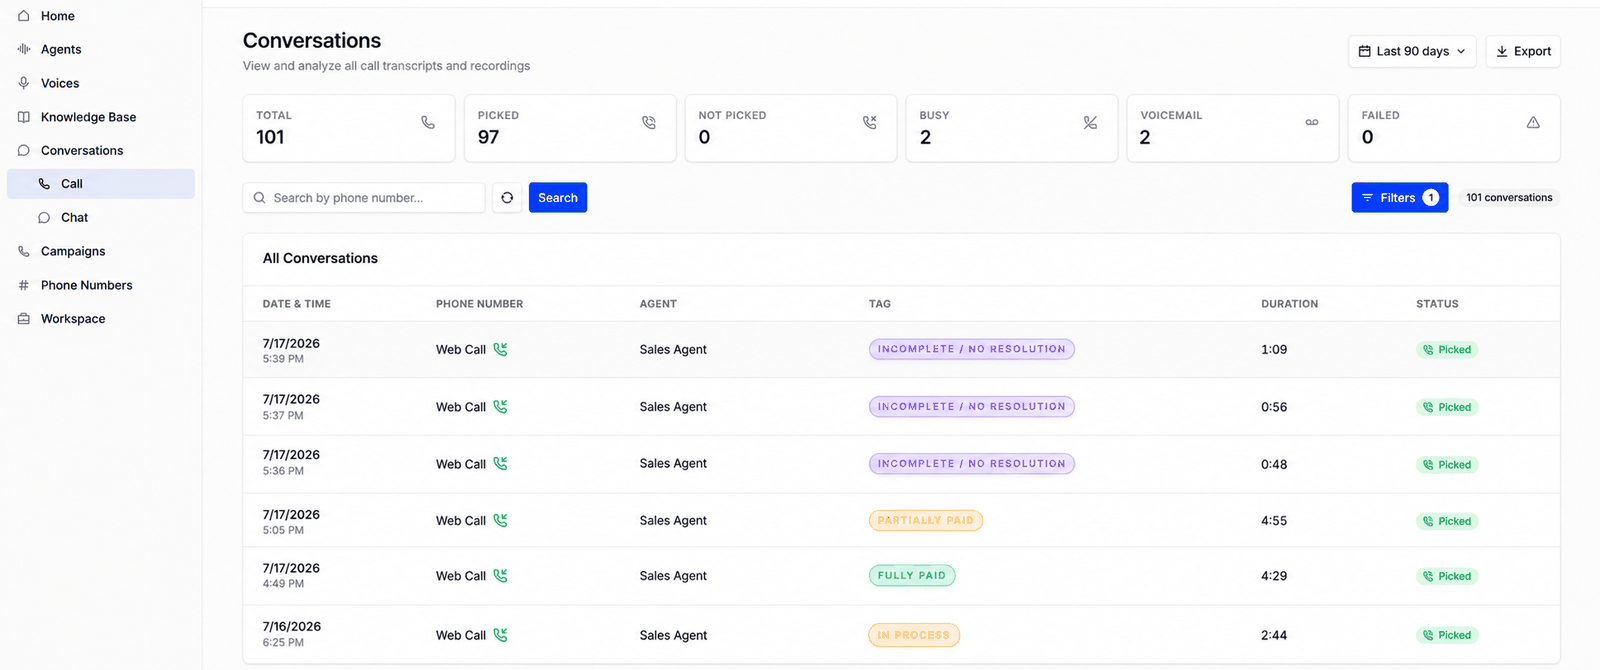The image size is (1600, 670).
Task: Click the phone-off icon in Busy card
Action: click(1091, 122)
